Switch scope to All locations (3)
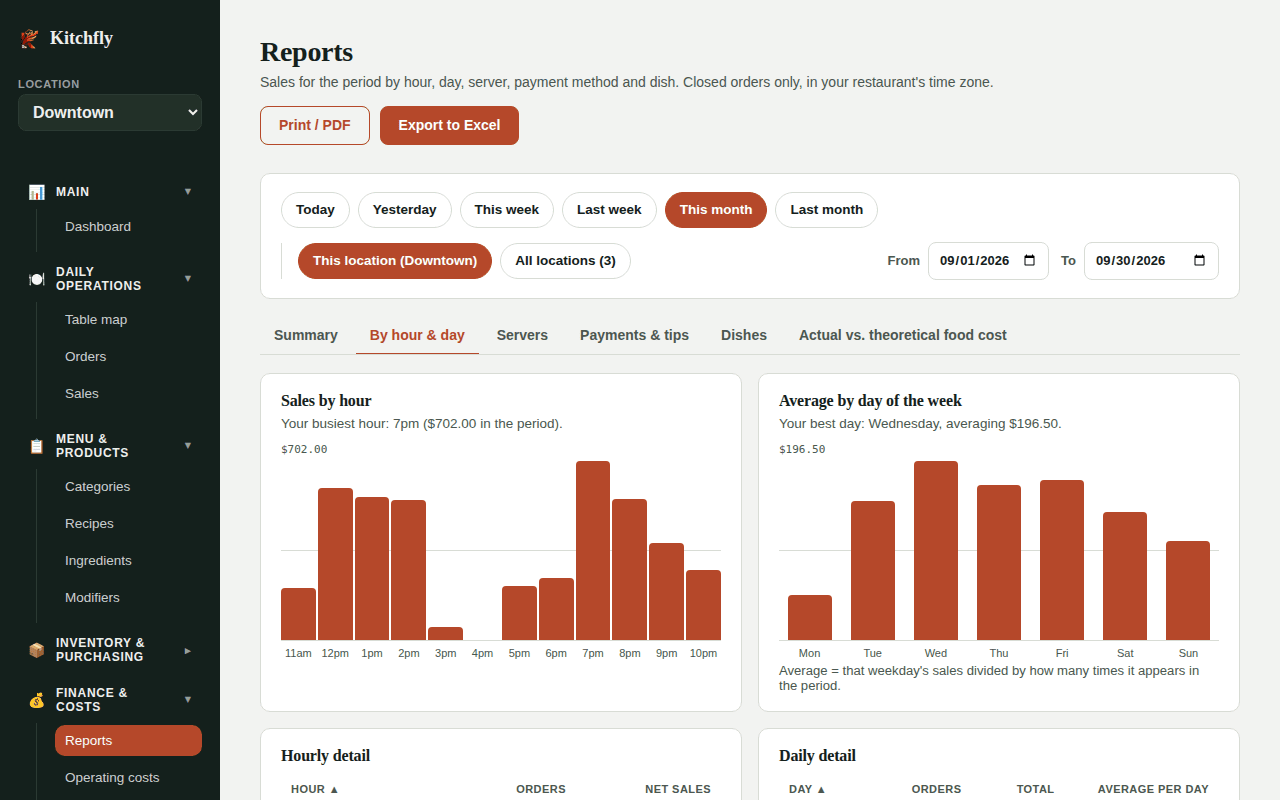Viewport: 1280px width, 800px height. (565, 261)
